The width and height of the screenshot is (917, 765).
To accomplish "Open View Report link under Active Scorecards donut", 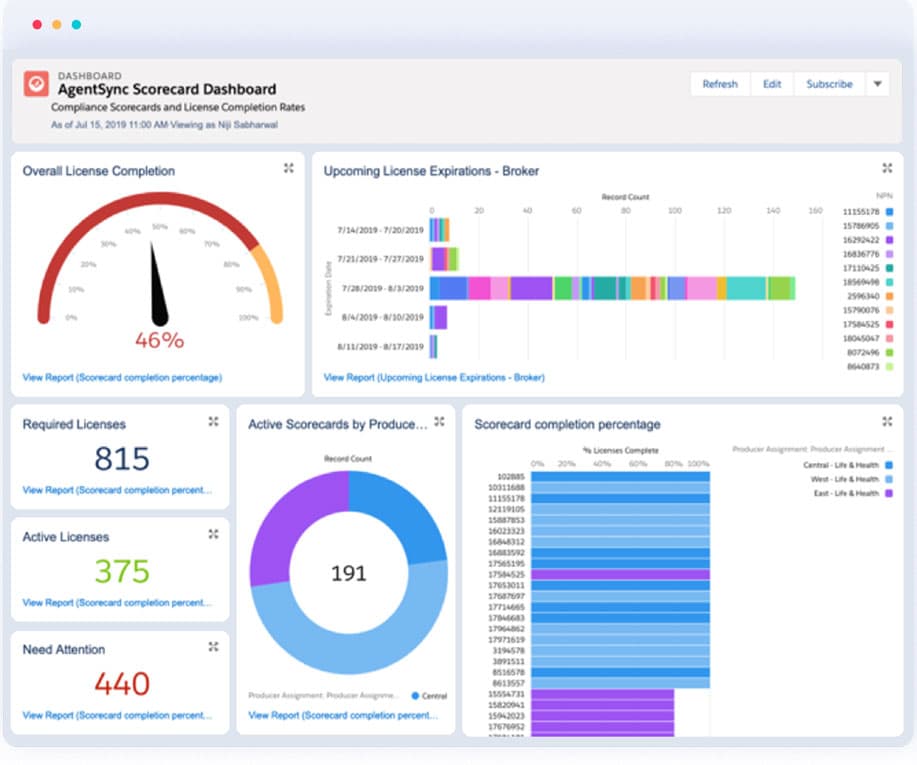I will point(343,715).
